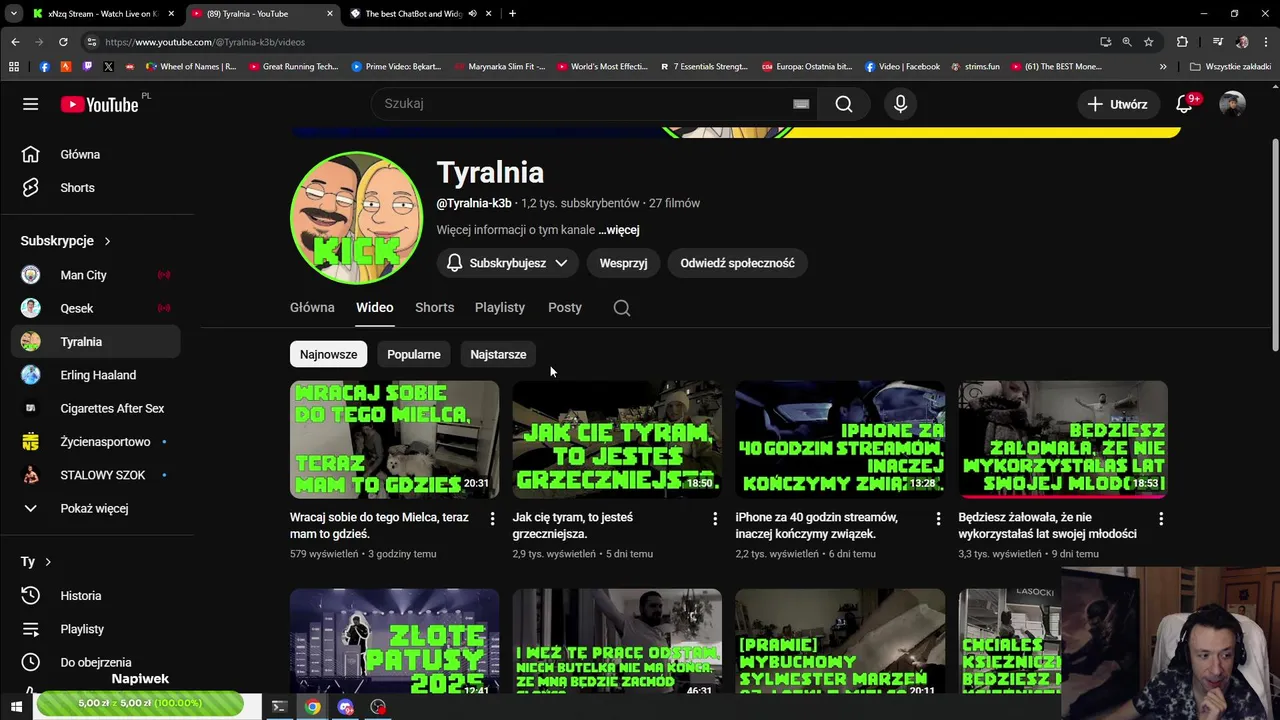This screenshot has height=720, width=1280.
Task: Switch to the Posty tab
Action: (x=565, y=308)
